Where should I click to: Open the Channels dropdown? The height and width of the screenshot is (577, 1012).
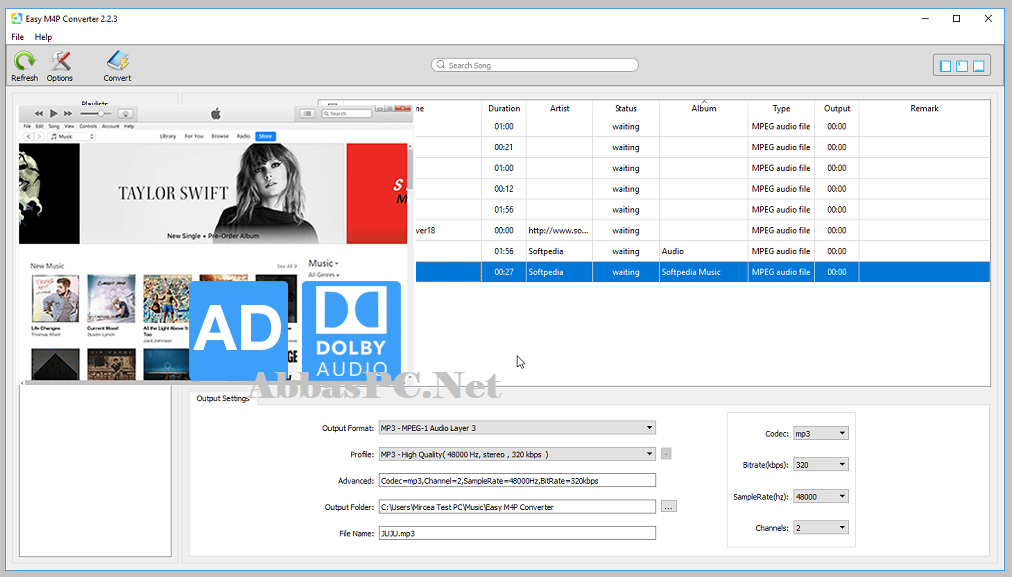tap(820, 528)
